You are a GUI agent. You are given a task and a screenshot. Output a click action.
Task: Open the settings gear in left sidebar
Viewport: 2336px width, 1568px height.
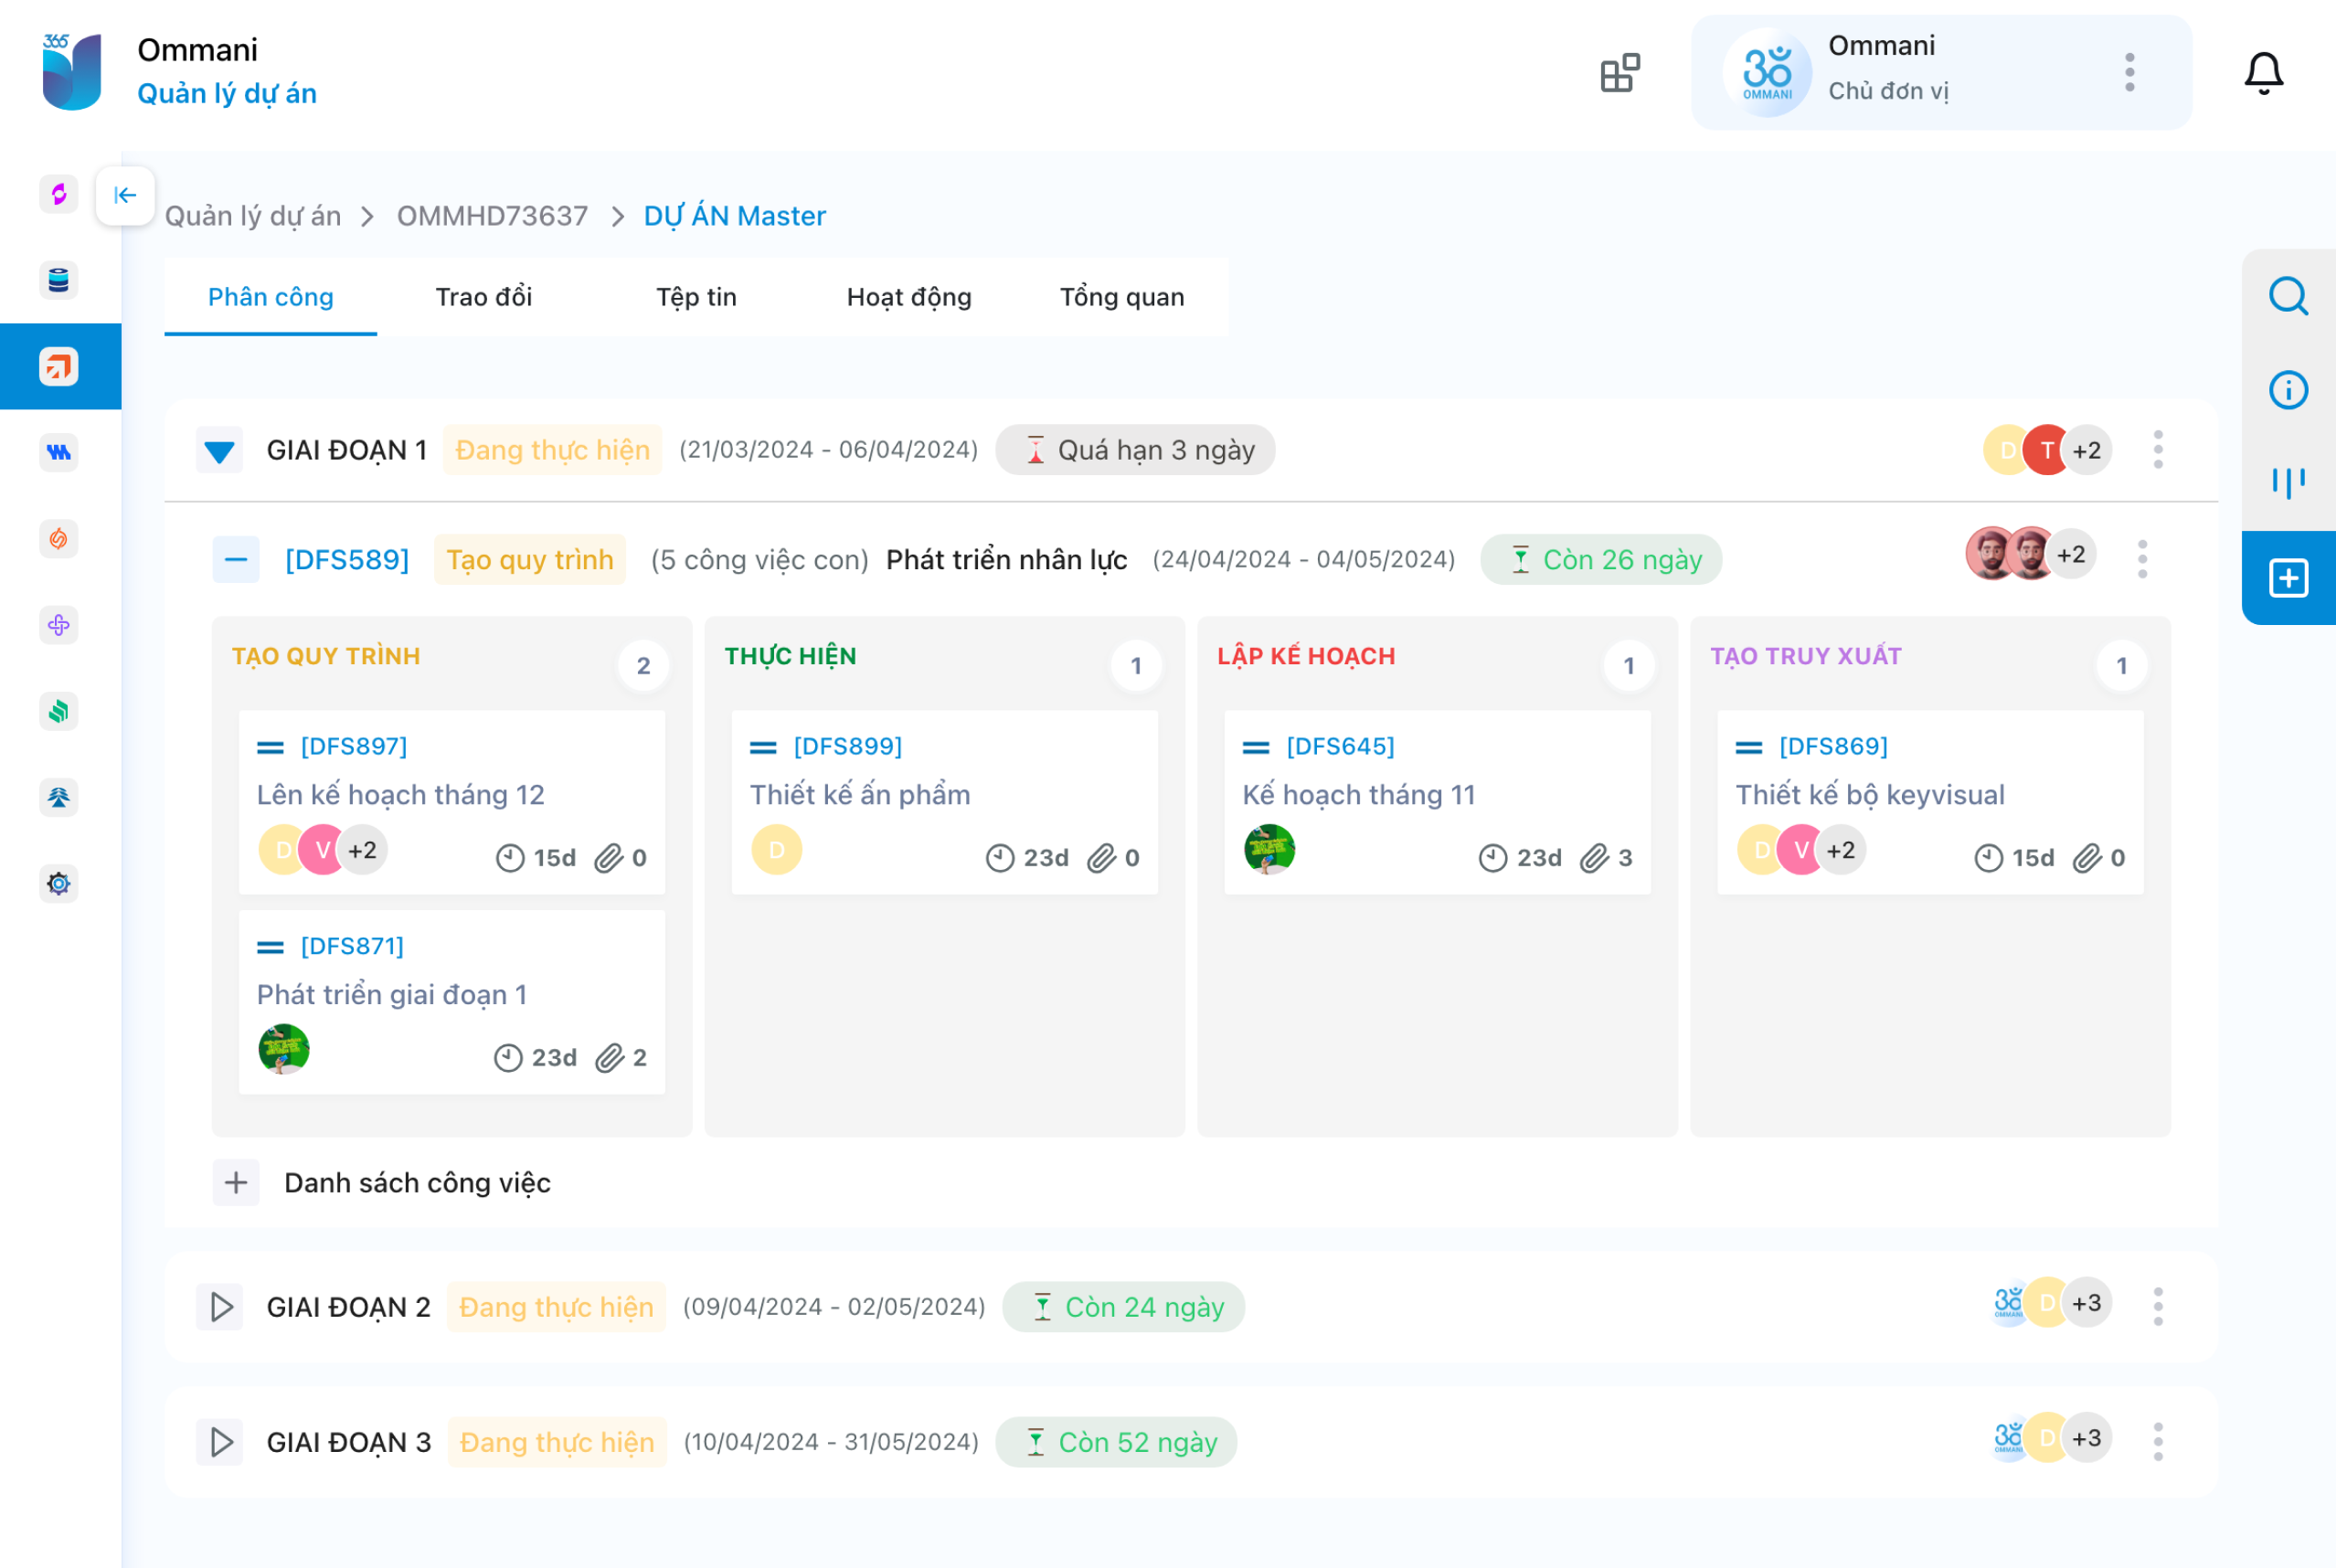59,884
